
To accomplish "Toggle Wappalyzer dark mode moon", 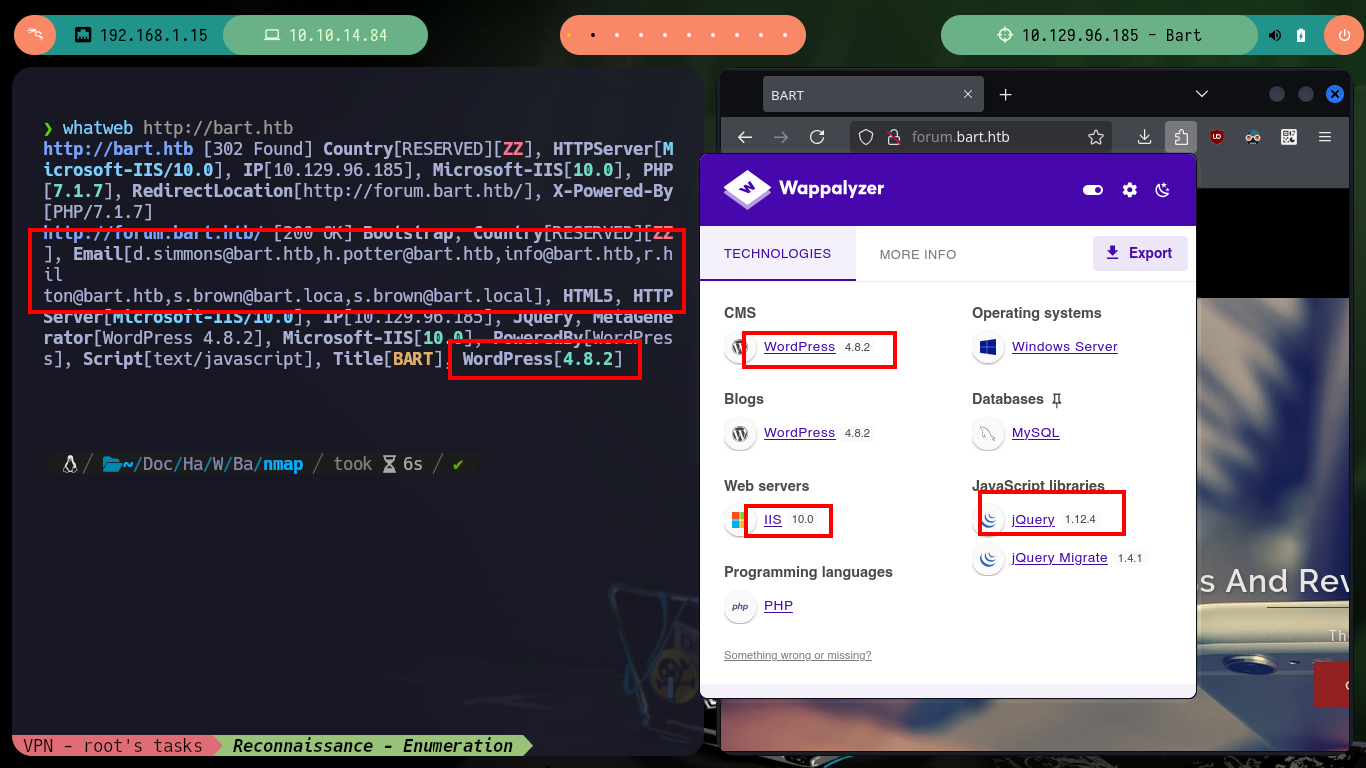I will [1163, 189].
